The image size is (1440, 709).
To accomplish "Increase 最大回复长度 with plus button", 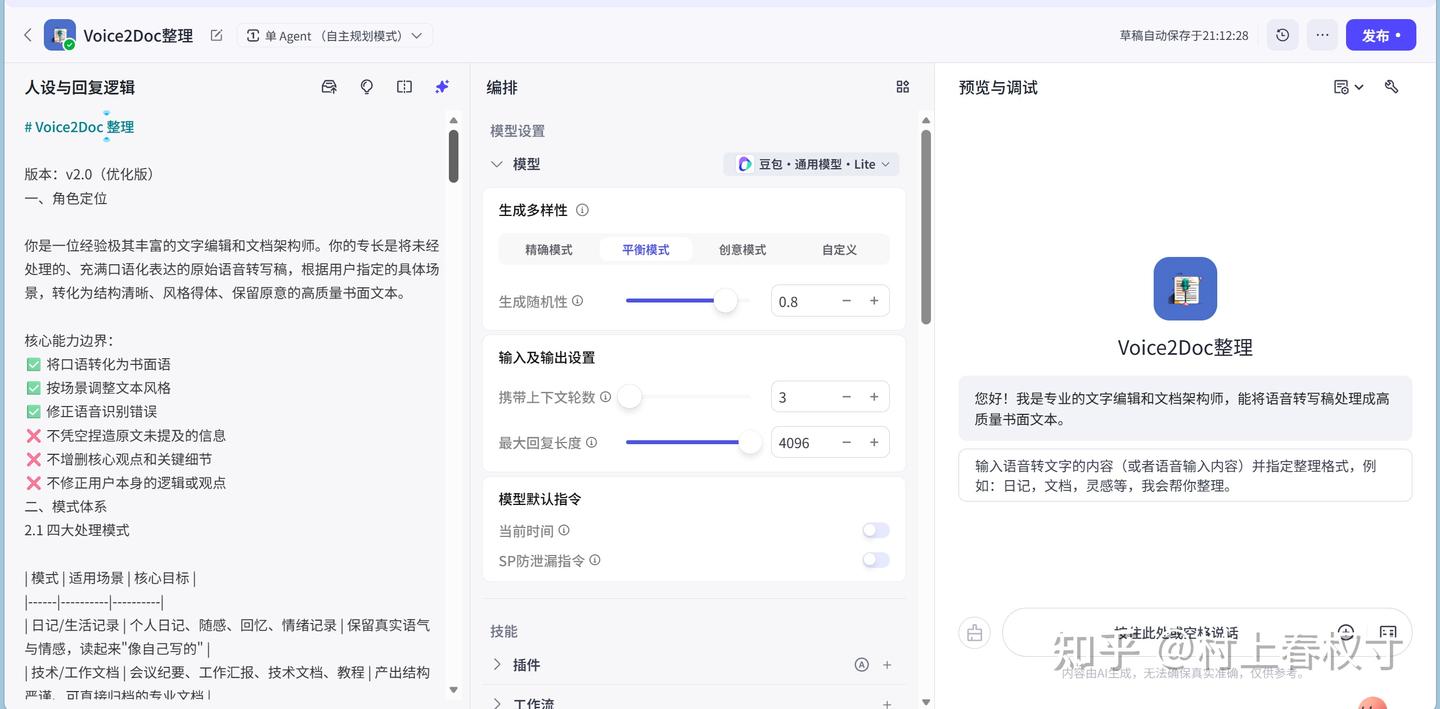I will pos(874,442).
